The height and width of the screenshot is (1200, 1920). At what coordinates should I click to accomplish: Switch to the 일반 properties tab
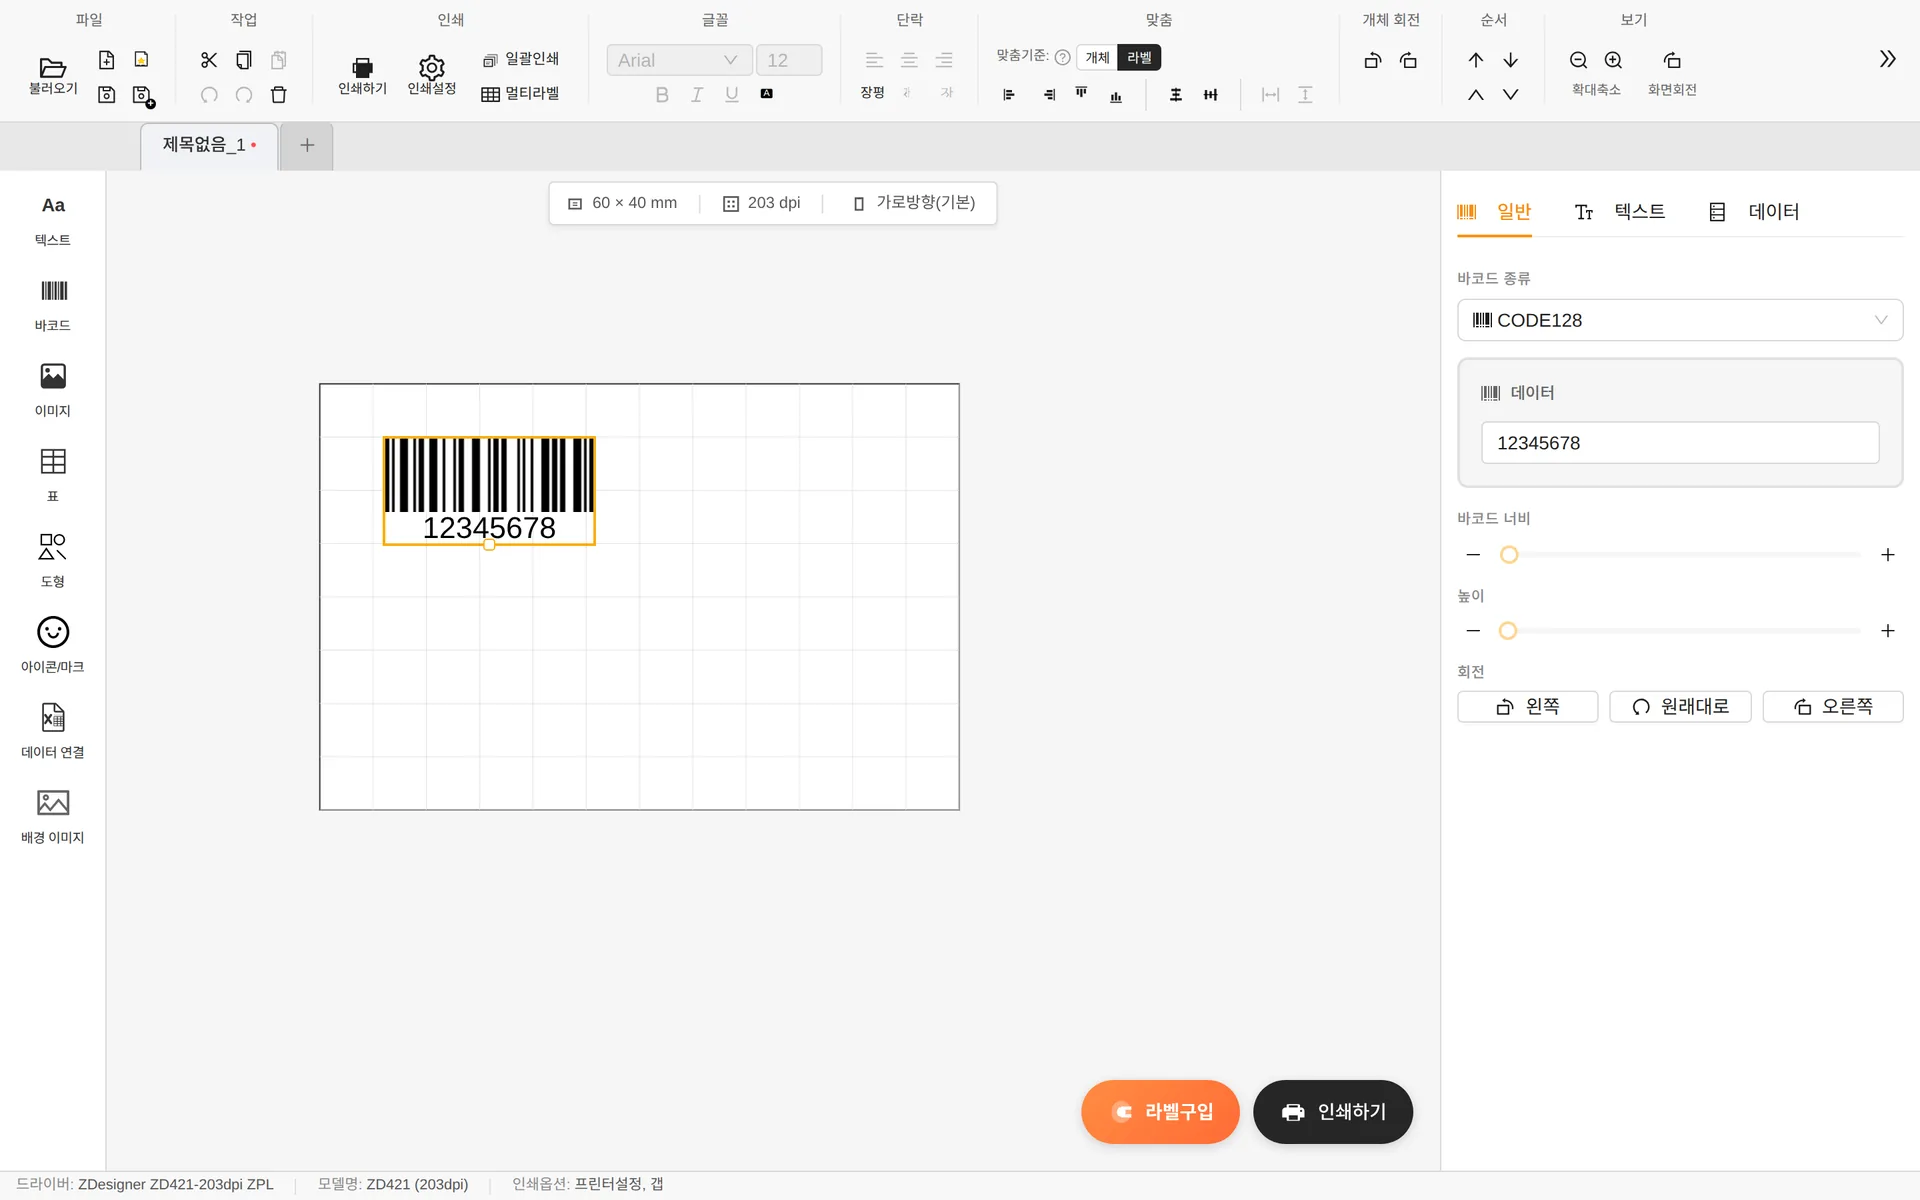pyautogui.click(x=1494, y=212)
